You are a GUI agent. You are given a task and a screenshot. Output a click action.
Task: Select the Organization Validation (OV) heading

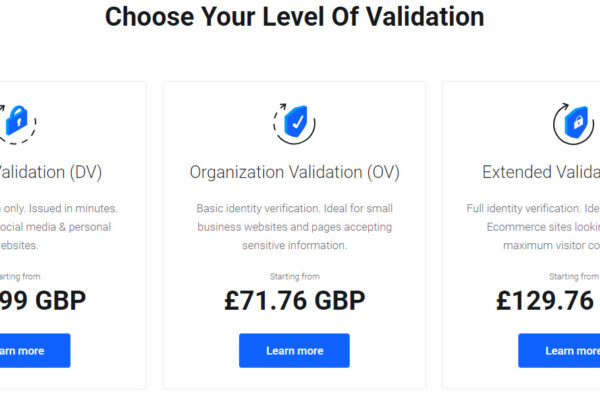295,172
